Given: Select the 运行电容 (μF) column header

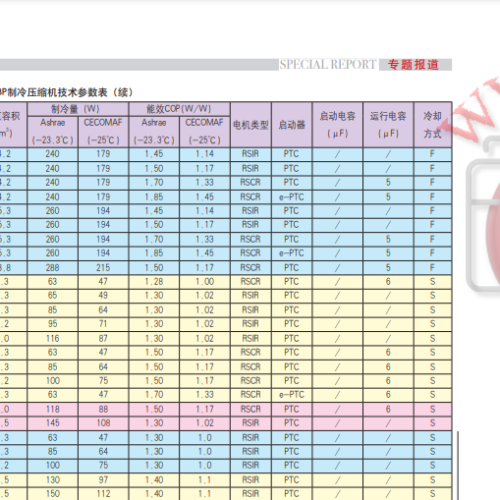Looking at the screenshot, I should (x=388, y=125).
